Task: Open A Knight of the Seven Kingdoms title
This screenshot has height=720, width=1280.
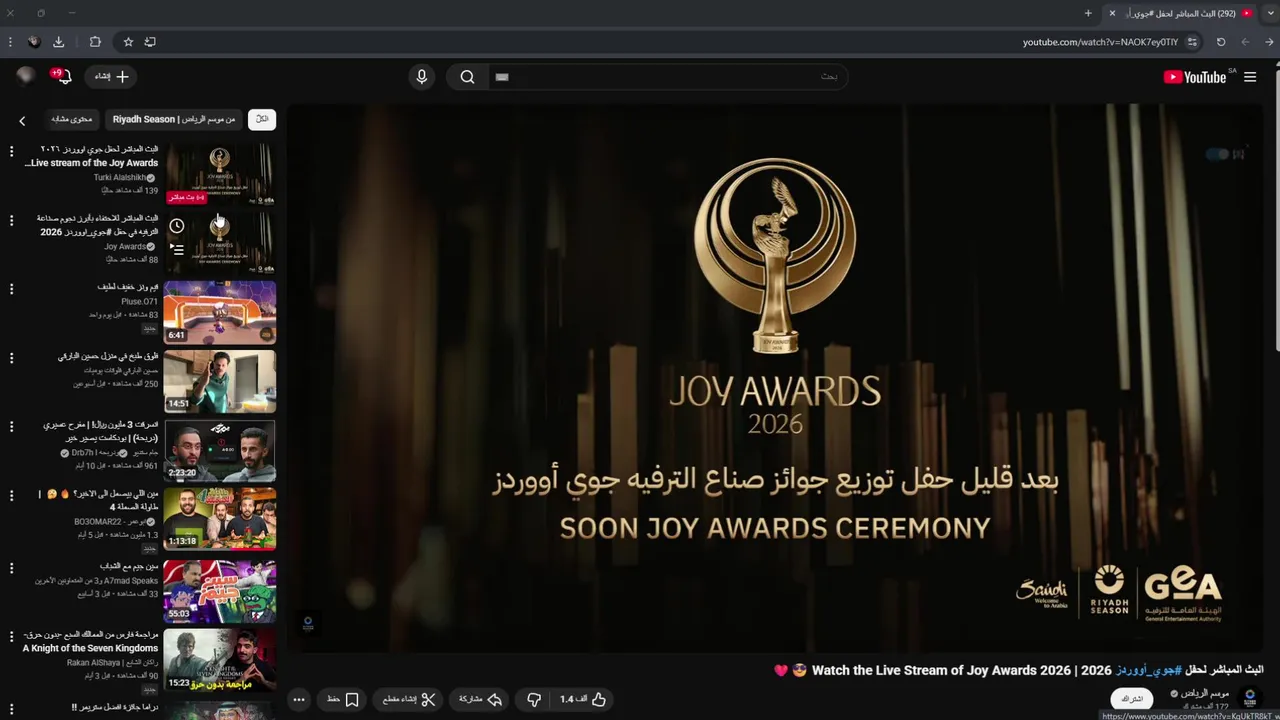Action: click(x=91, y=648)
